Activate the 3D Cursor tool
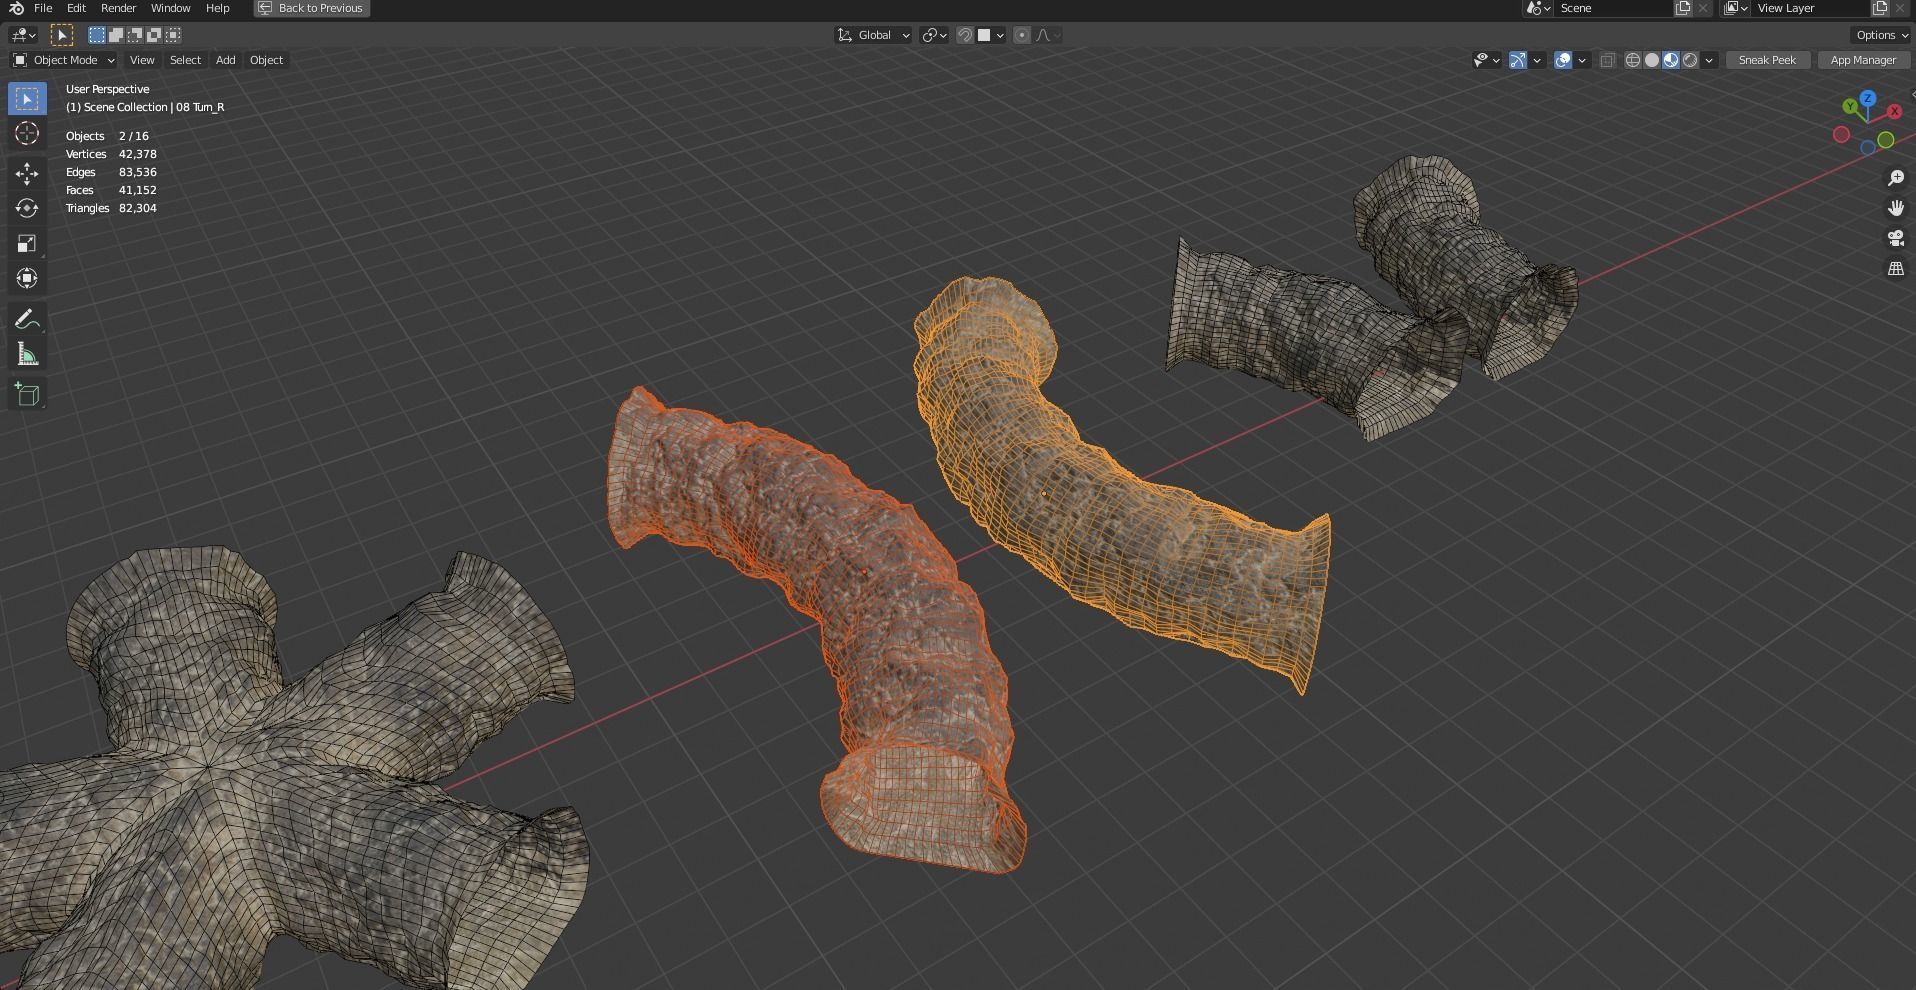Screen dimensions: 1916x990 pos(27,134)
